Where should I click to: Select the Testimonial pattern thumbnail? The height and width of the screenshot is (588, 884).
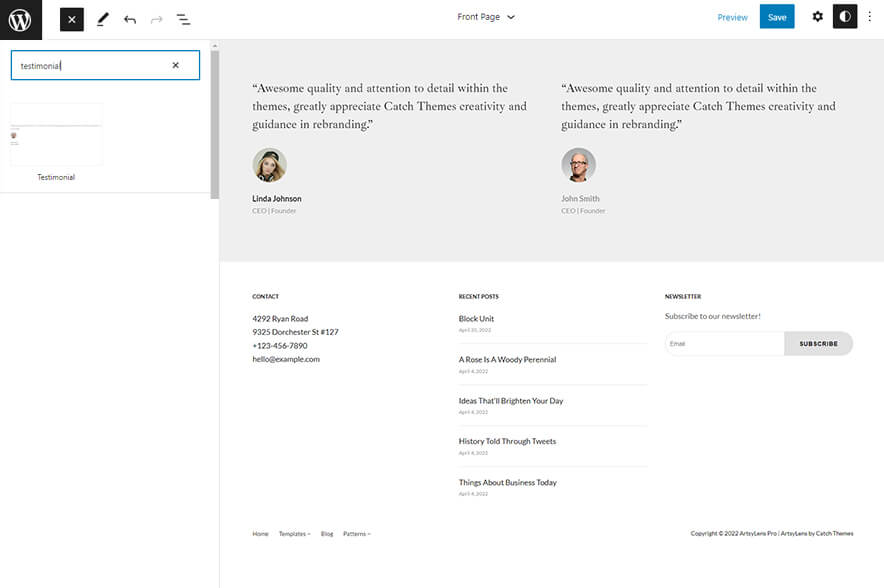(x=56, y=135)
